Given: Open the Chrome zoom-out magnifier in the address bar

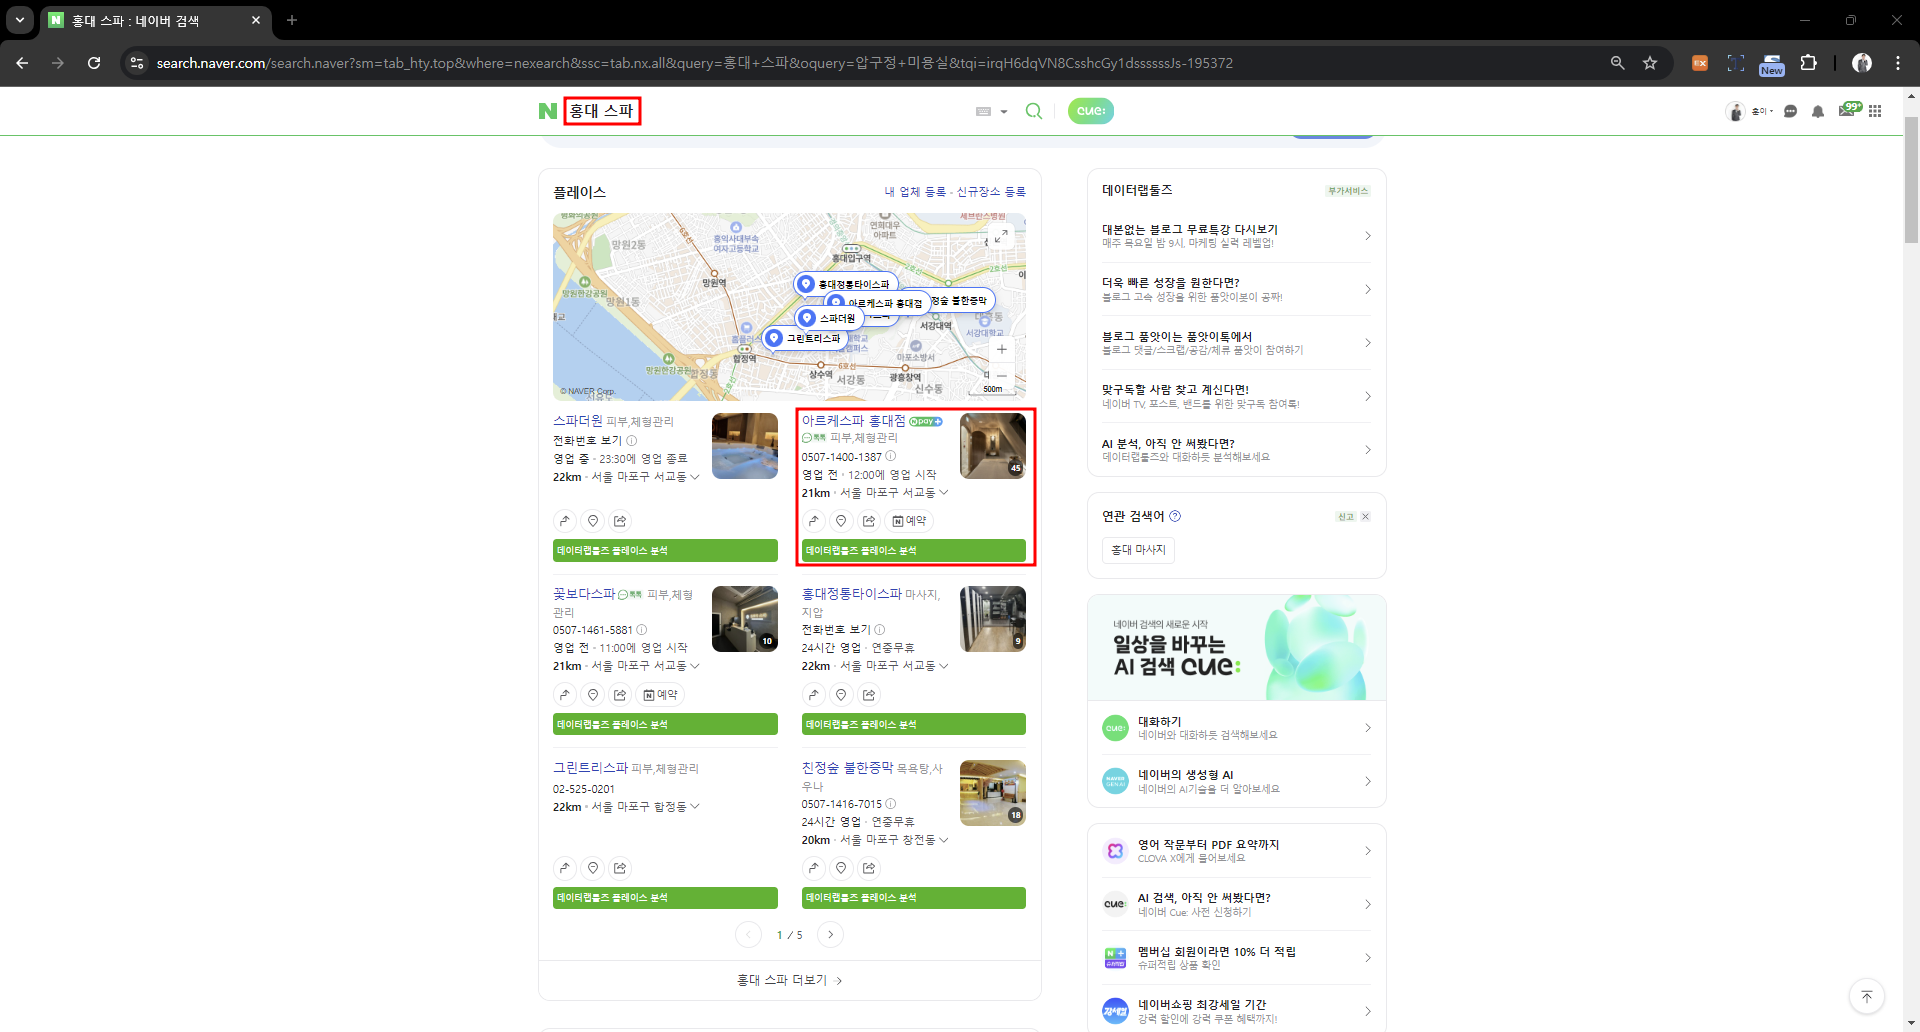Looking at the screenshot, I should tap(1617, 63).
